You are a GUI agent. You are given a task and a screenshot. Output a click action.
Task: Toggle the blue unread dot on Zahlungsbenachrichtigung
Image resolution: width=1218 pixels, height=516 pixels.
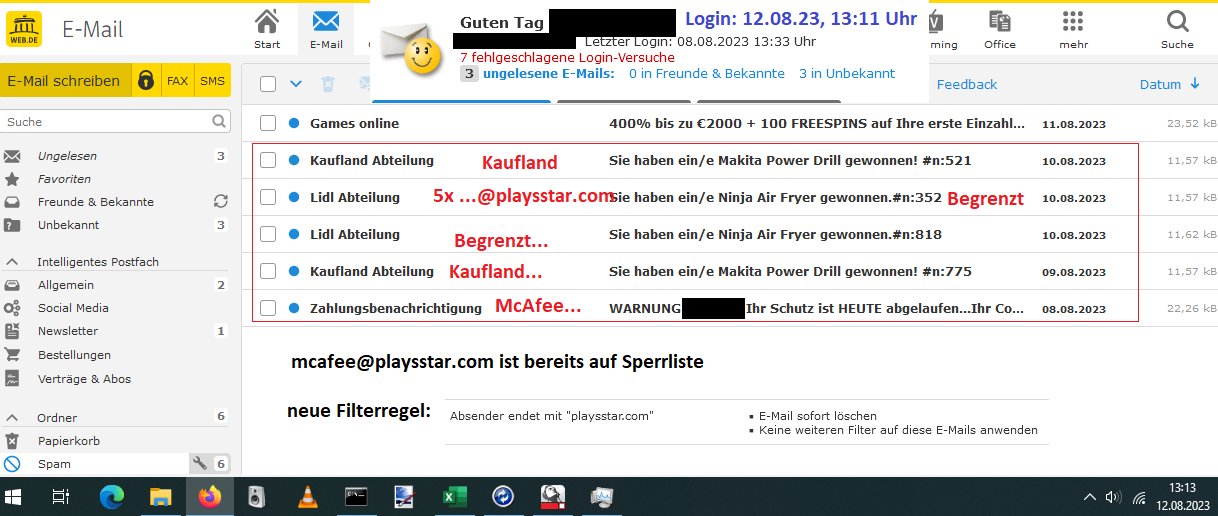point(294,308)
